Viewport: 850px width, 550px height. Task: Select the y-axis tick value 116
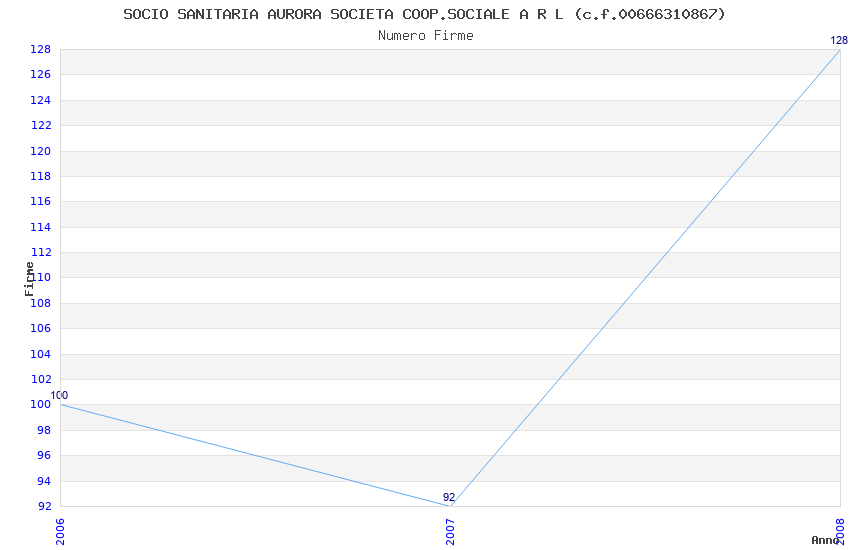(x=41, y=201)
